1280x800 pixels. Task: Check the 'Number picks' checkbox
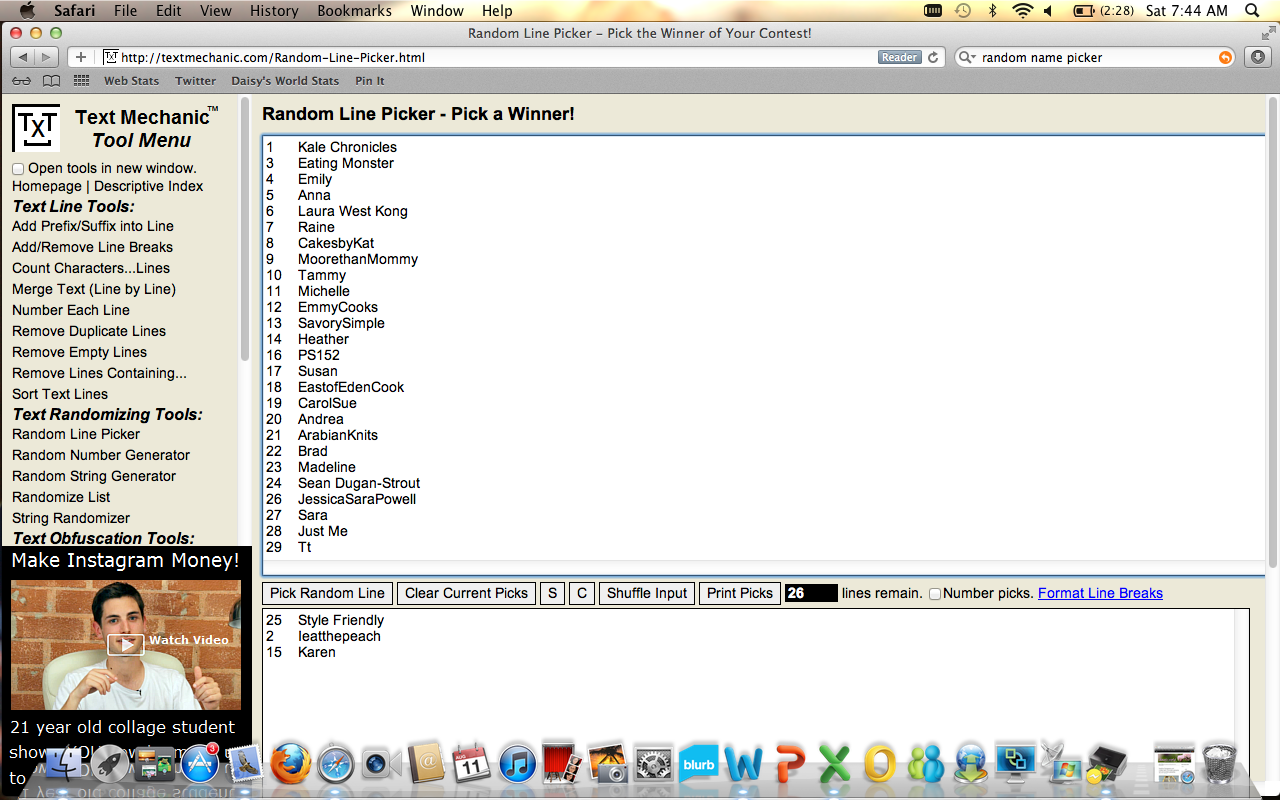(935, 594)
